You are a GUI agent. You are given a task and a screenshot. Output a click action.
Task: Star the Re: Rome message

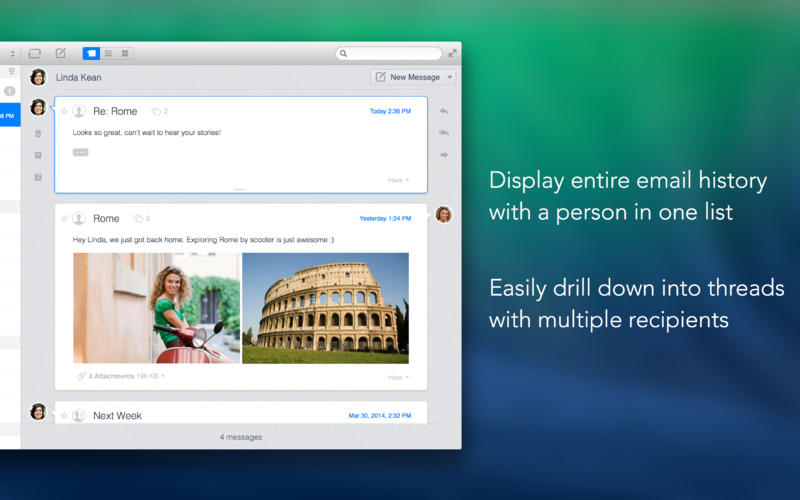[64, 111]
